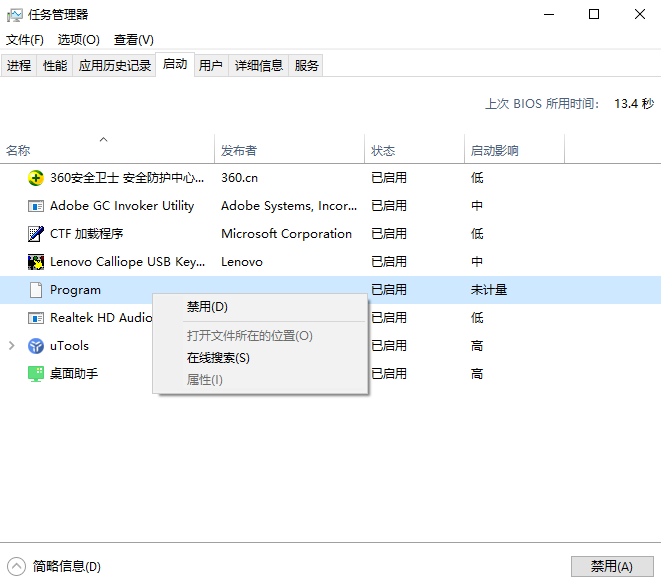Image resolution: width=661 pixels, height=587 pixels.
Task: Click the Adobe GC Invoker Utility icon
Action: [x=36, y=206]
